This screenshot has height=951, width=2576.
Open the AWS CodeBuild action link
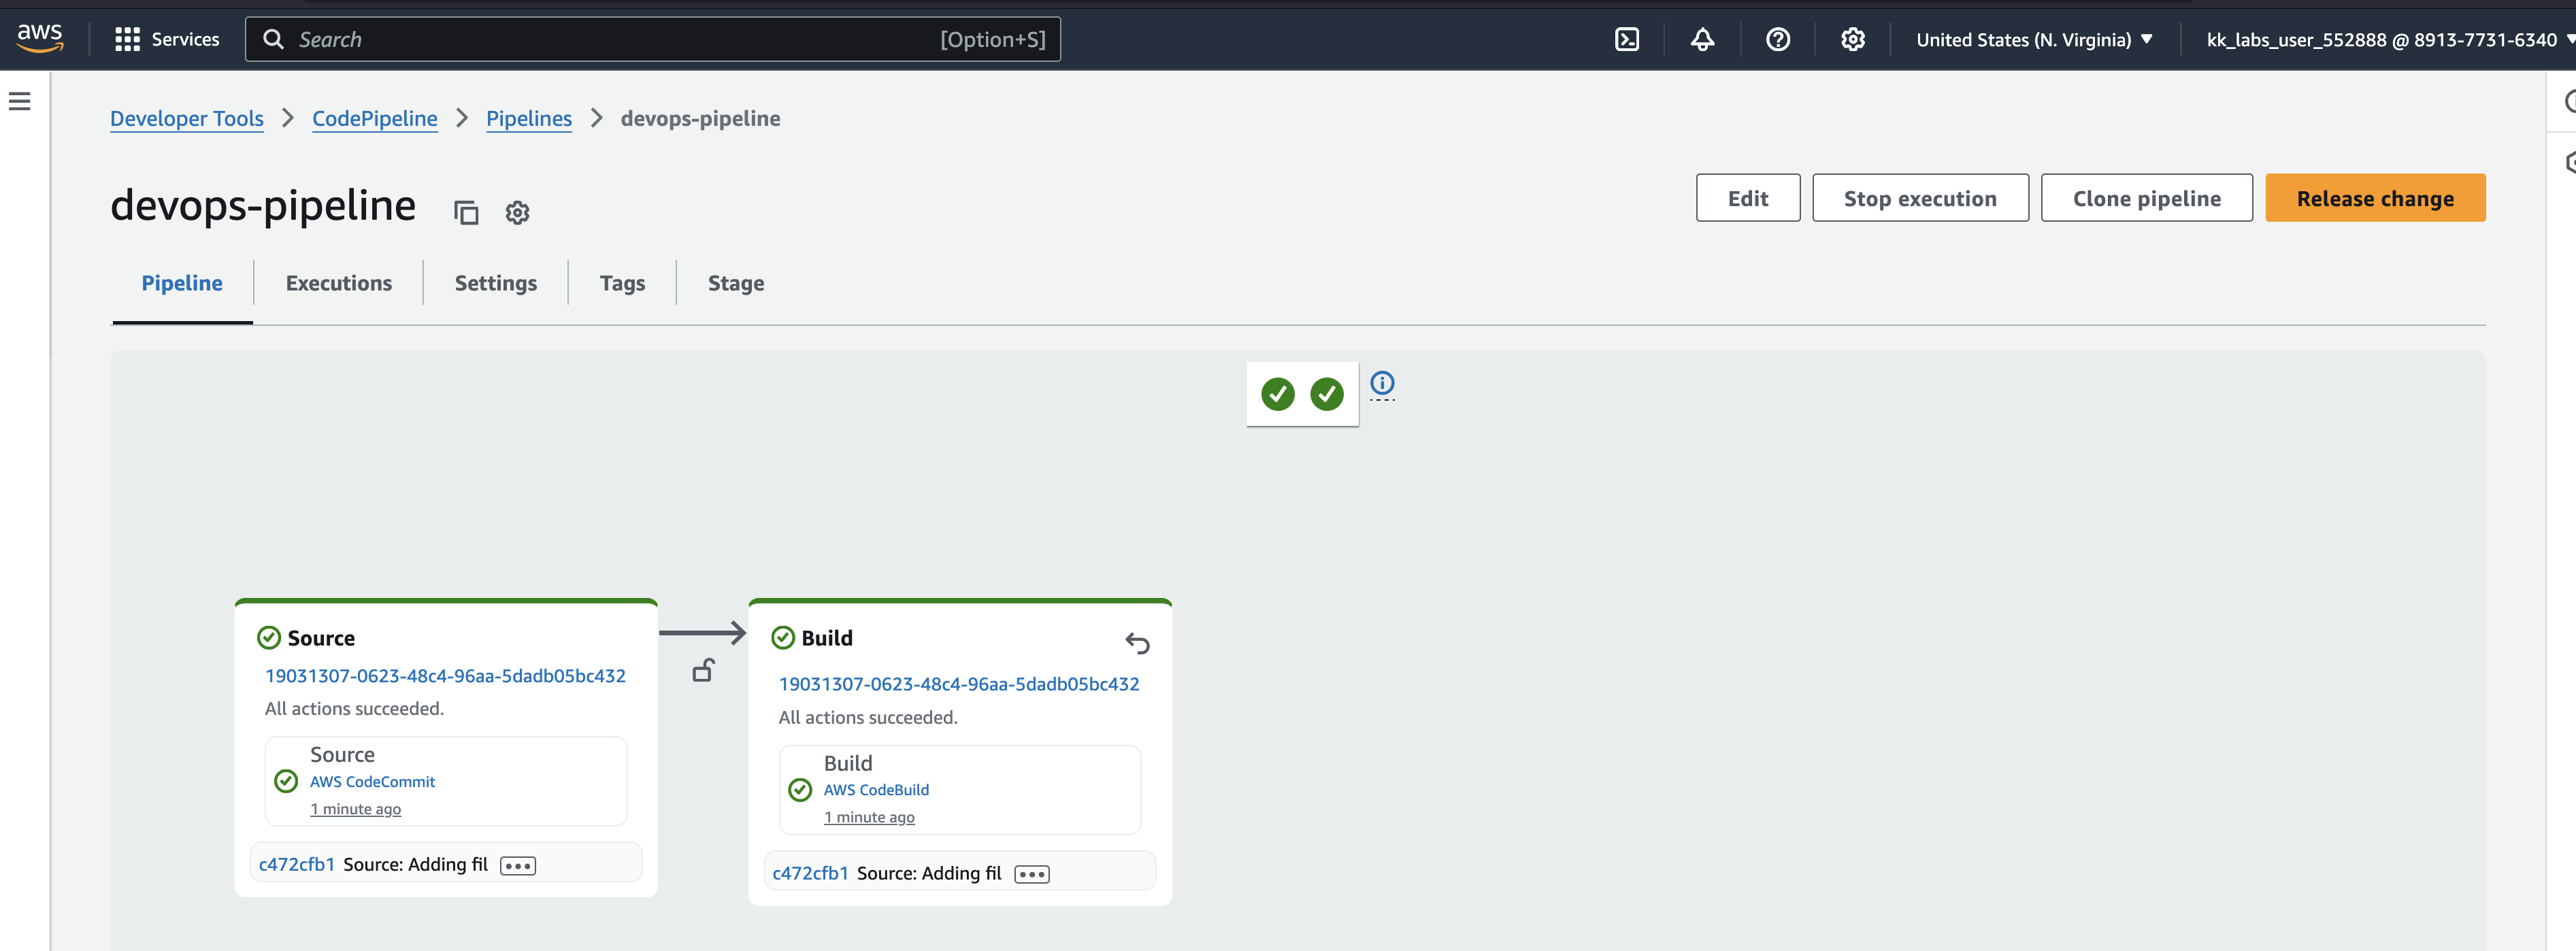876,790
